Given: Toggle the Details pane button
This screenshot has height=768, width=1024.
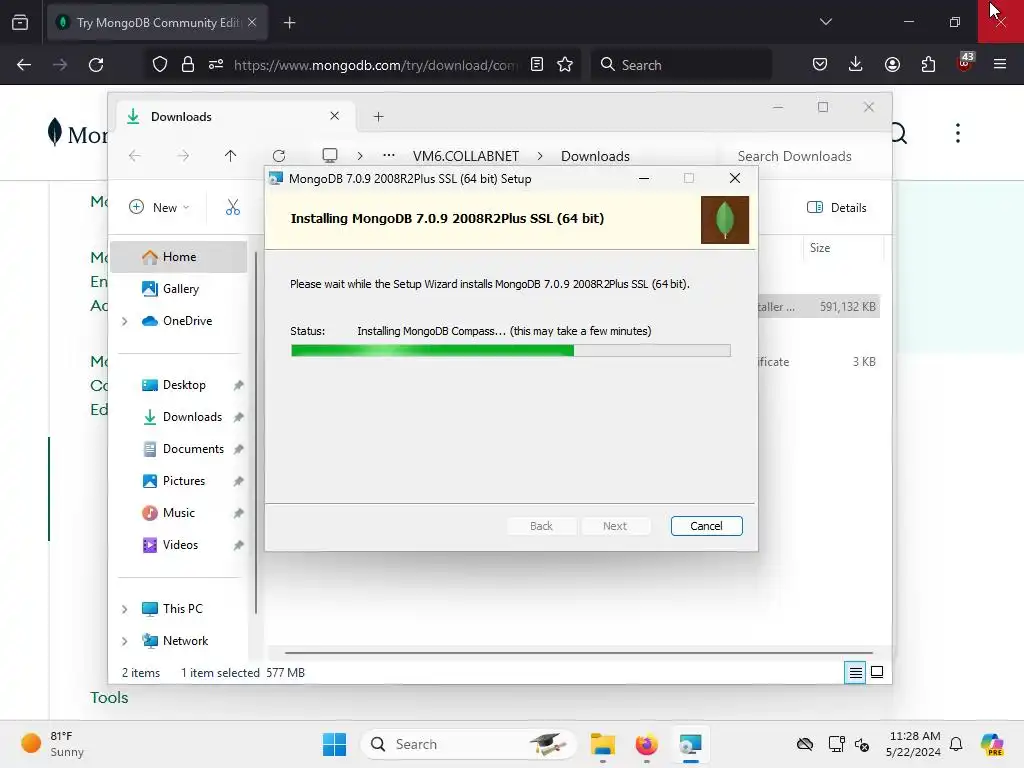Looking at the screenshot, I should point(837,207).
